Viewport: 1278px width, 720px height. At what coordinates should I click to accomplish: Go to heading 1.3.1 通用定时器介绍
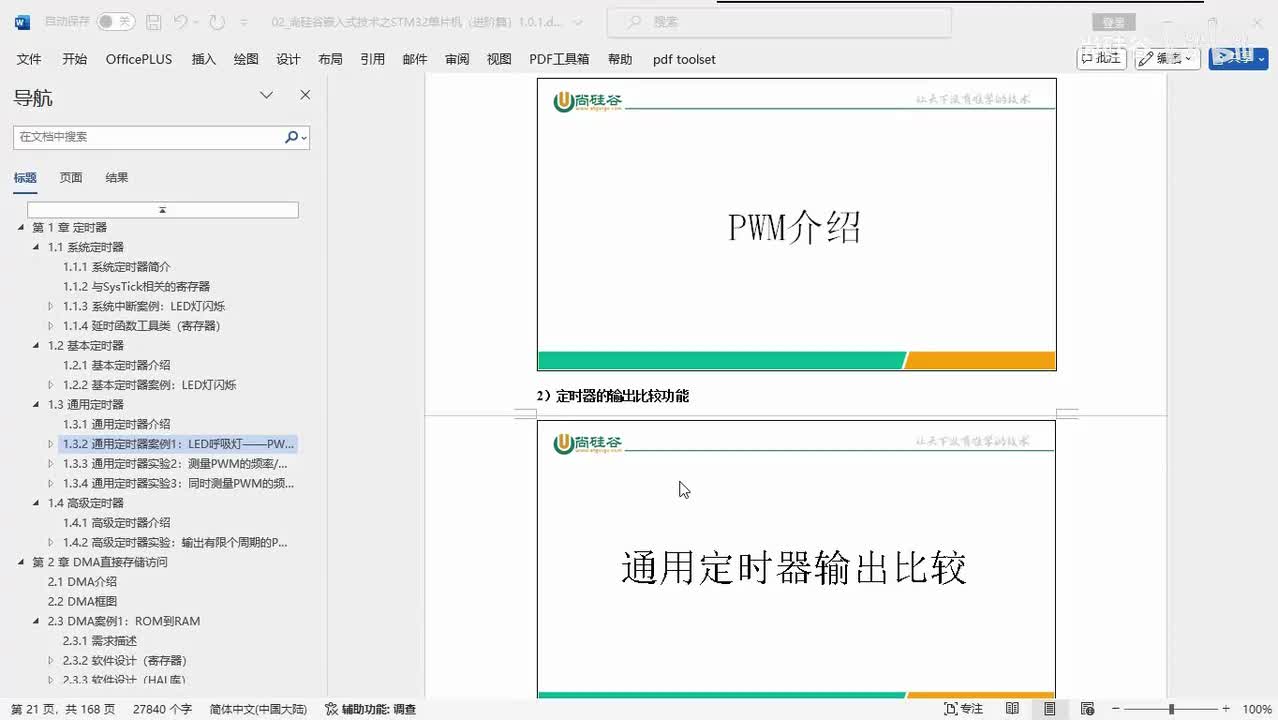(x=117, y=424)
